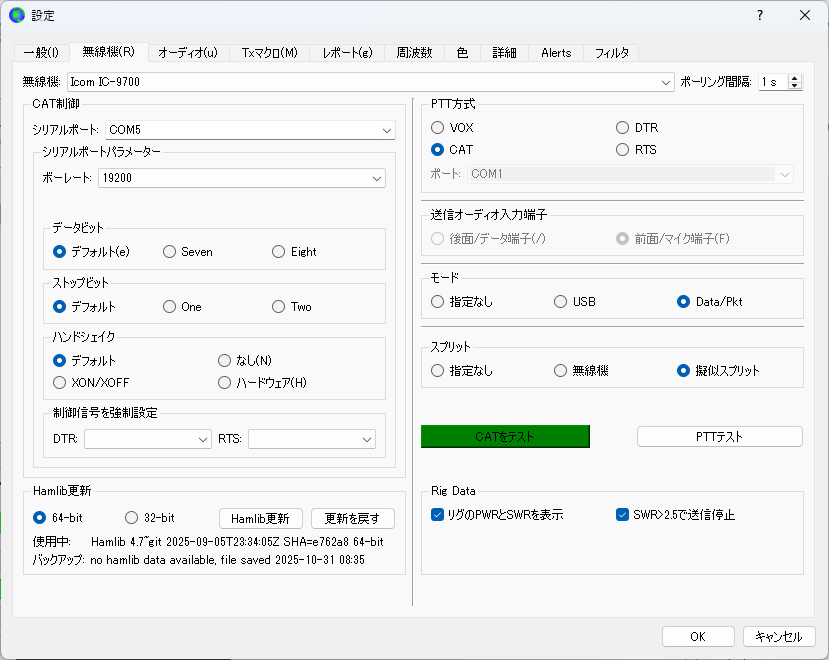829x660 pixels.
Task: Select DTR PTT method
Action: [637, 127]
